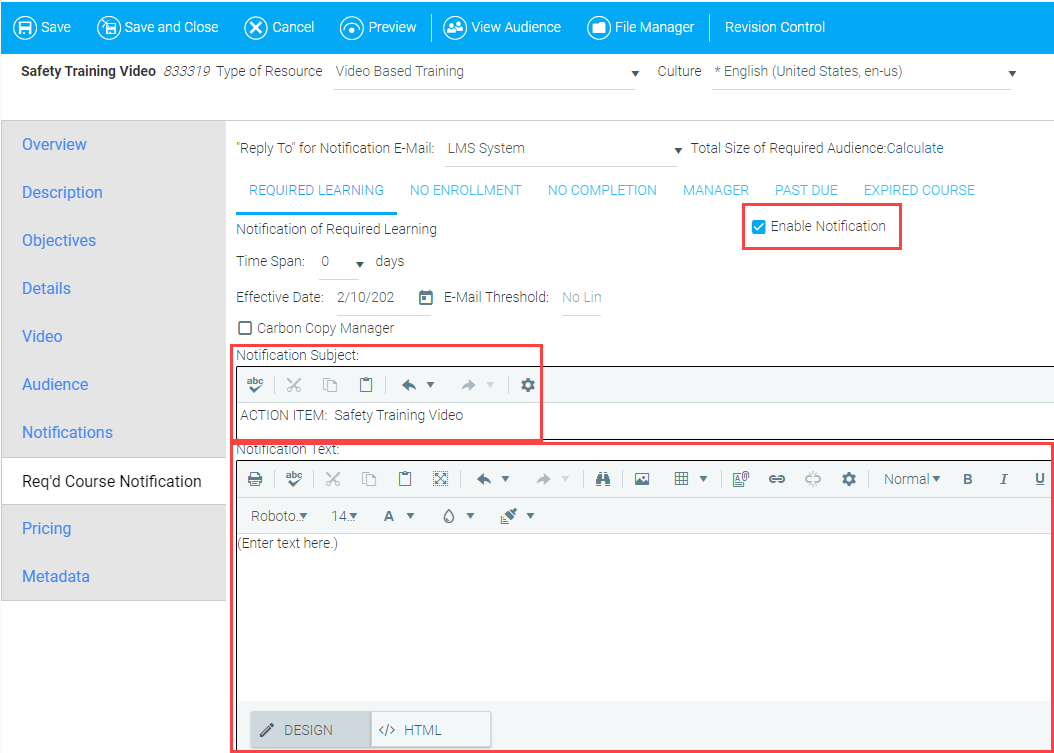Click the Save and Close button

[x=158, y=27]
